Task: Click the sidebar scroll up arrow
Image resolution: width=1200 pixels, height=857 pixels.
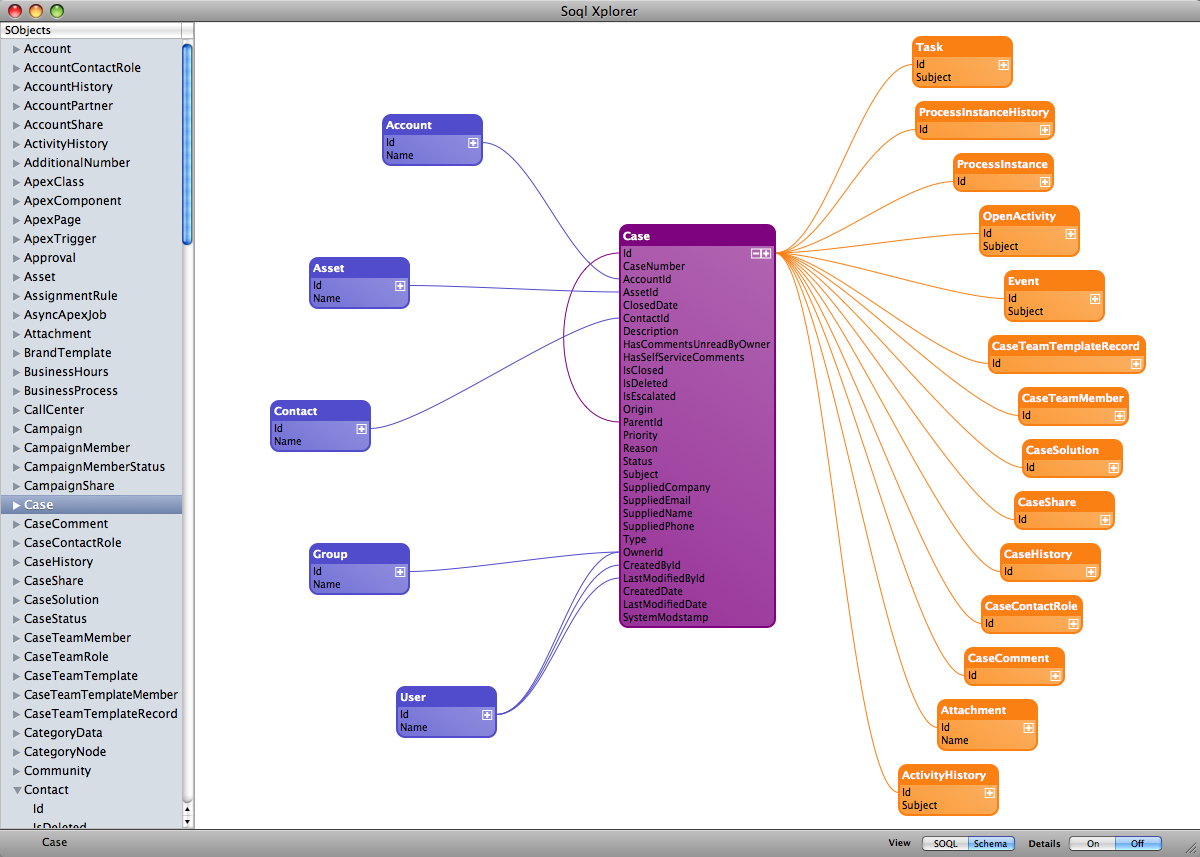Action: click(x=188, y=809)
